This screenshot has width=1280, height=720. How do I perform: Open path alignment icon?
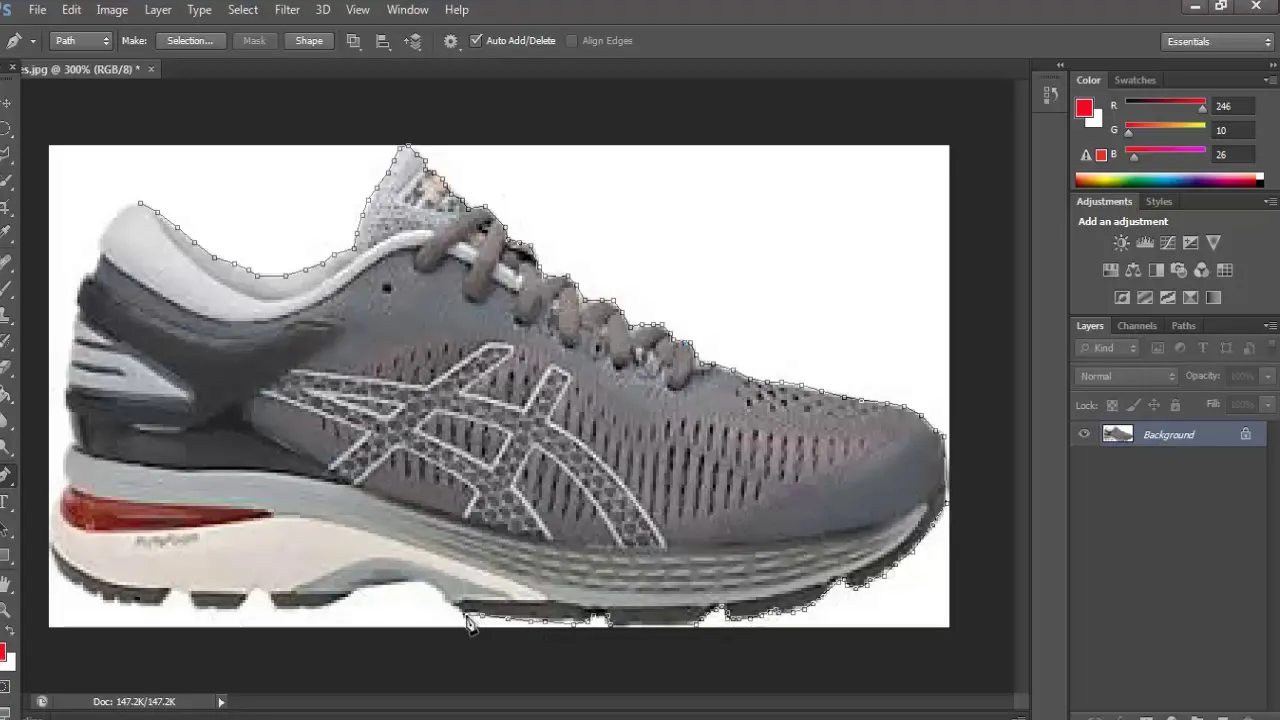click(x=382, y=41)
